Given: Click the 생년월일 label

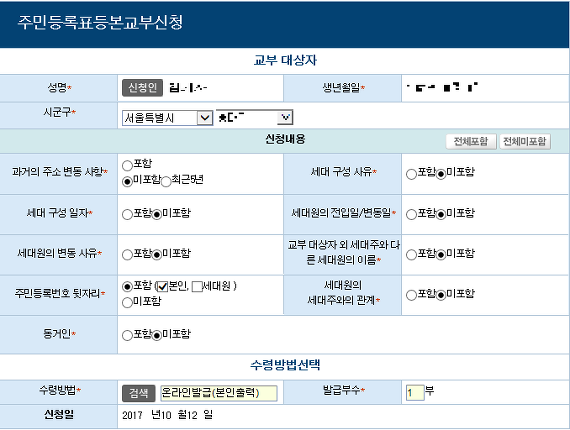Looking at the screenshot, I should (x=344, y=88).
